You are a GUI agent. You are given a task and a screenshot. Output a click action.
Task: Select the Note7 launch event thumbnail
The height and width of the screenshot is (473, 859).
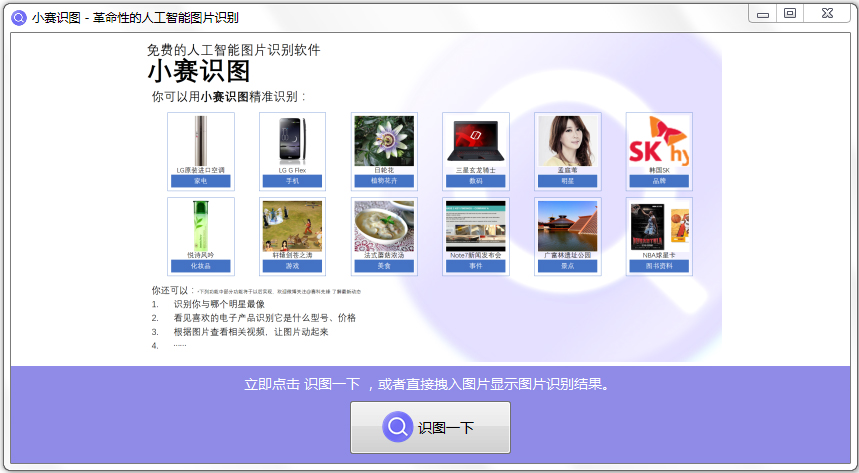point(476,226)
